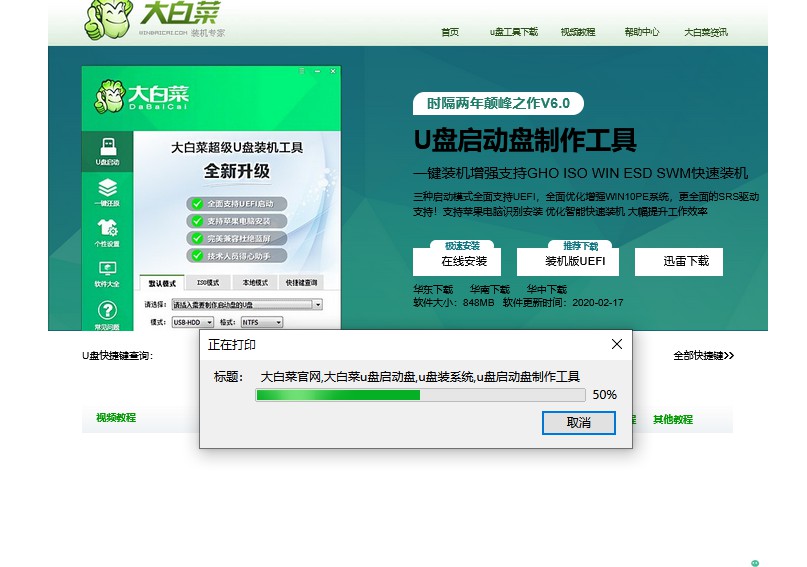
Task: Open the 一键还原 sidebar icon
Action: (x=107, y=191)
